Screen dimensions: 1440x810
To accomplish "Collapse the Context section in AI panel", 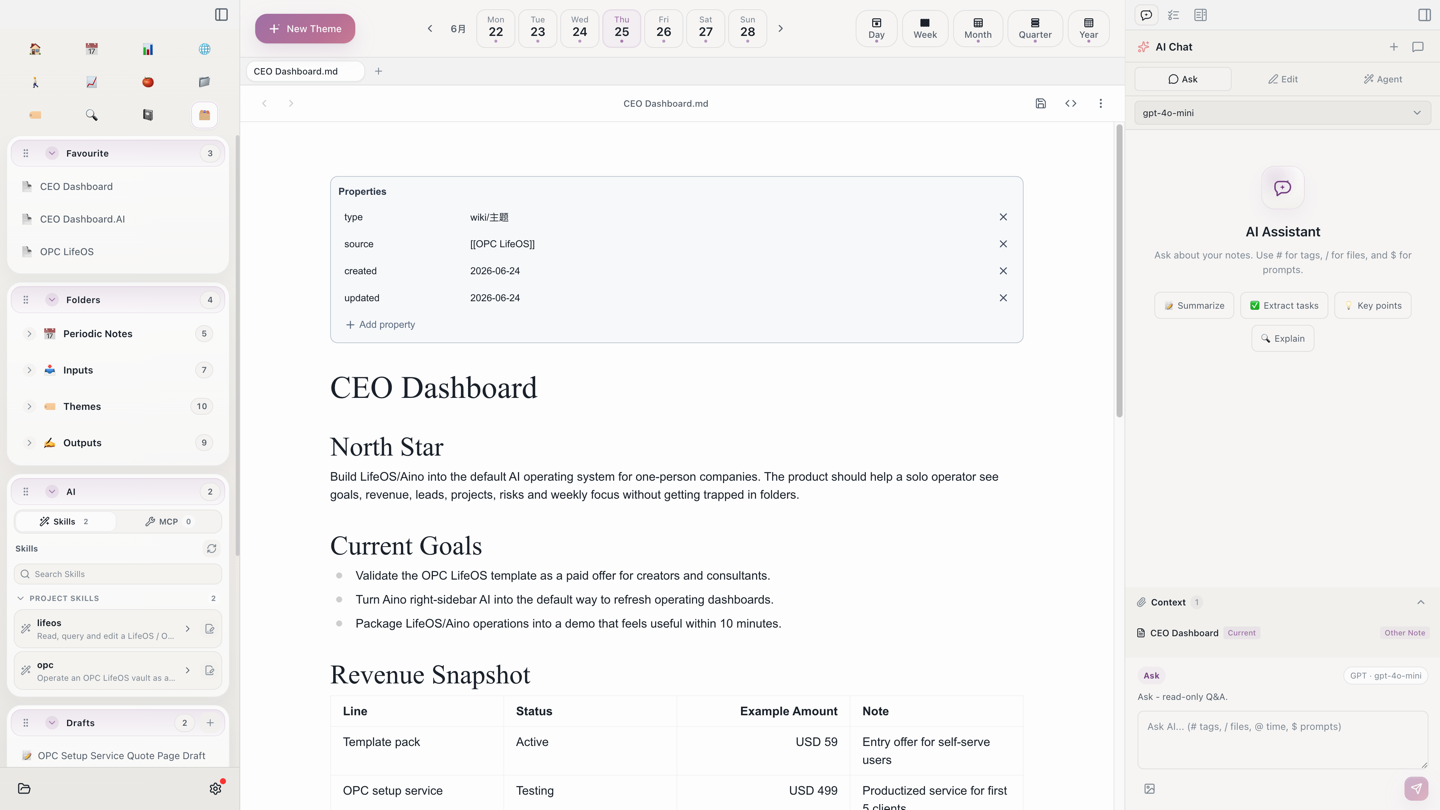I will pyautogui.click(x=1420, y=603).
